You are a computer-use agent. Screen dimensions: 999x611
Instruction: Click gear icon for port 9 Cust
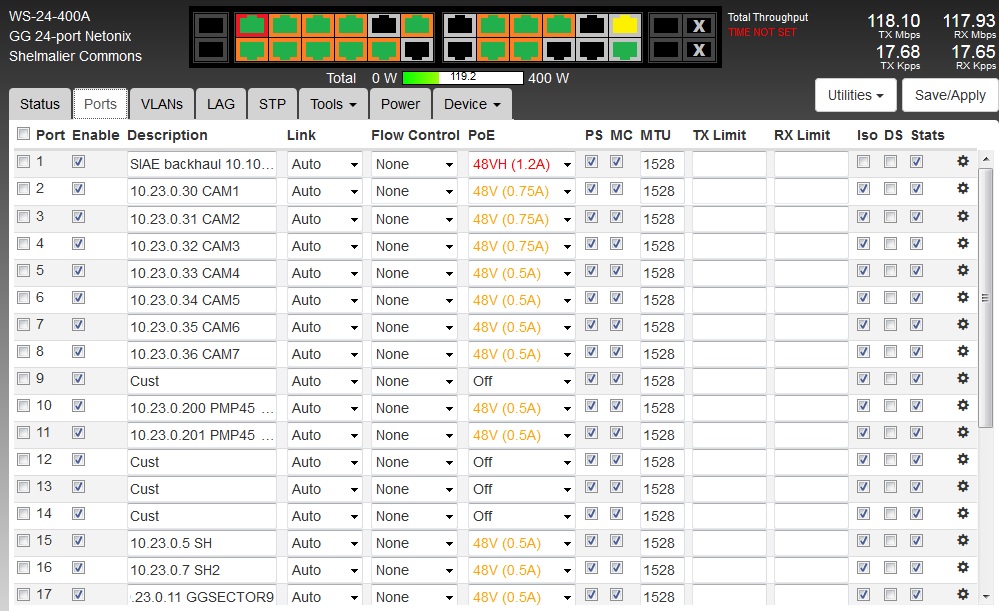tap(963, 378)
